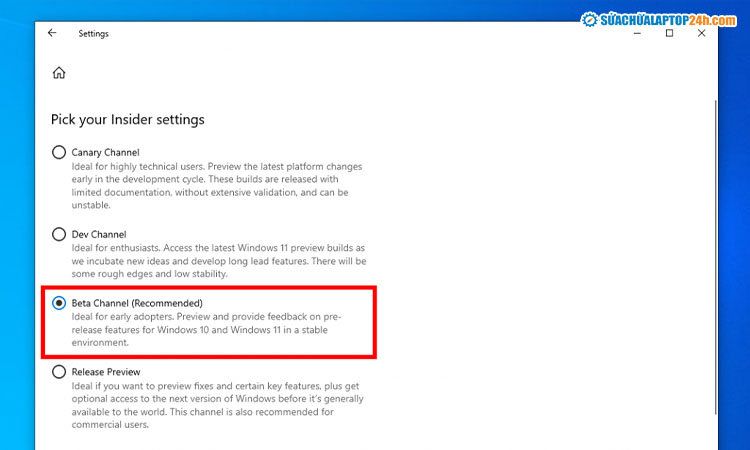Go back using the arrow icon
Screen dimensions: 750x450
coord(52,33)
